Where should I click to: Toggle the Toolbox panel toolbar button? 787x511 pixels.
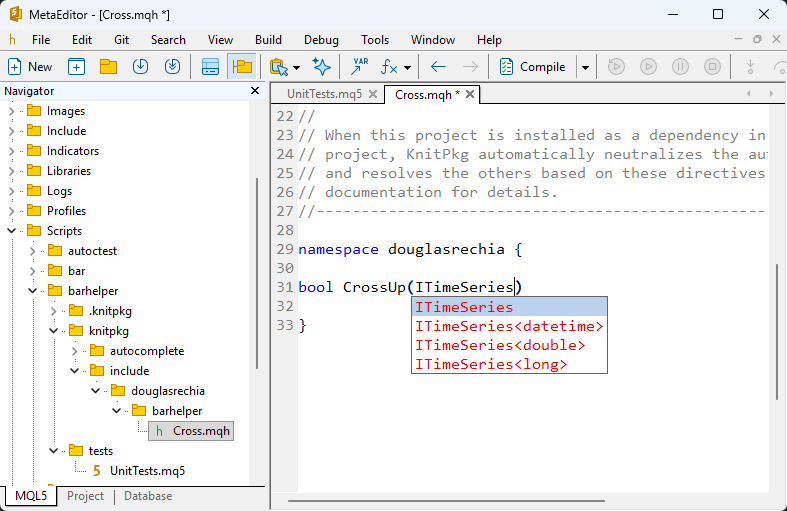(210, 67)
